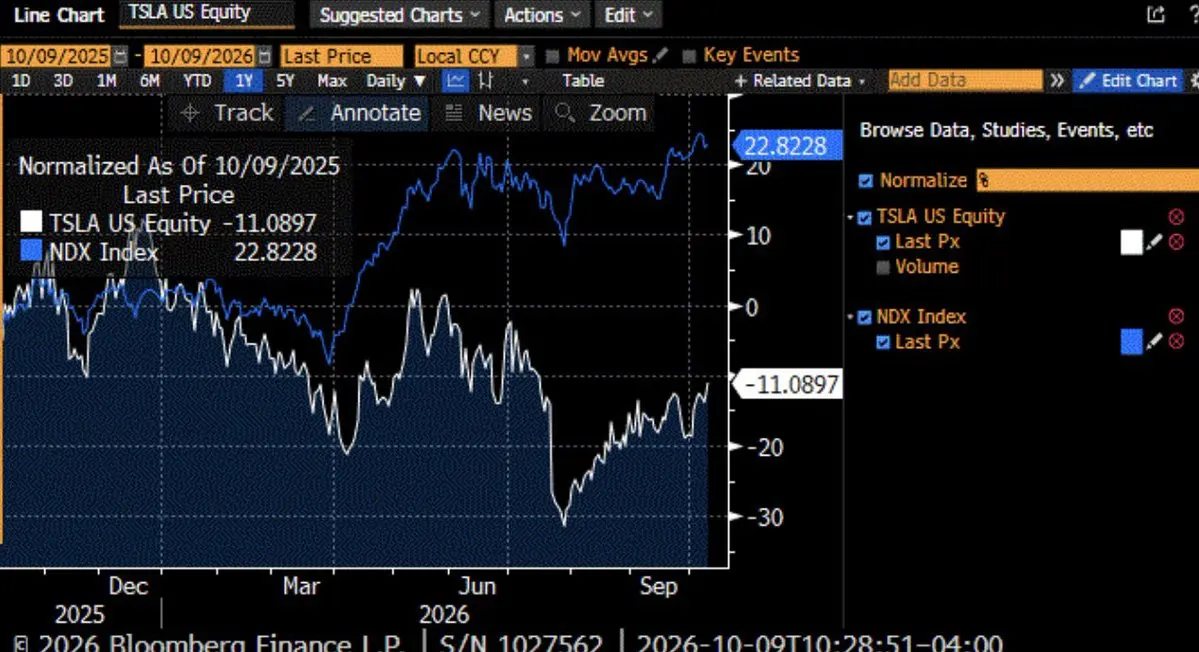Screen dimensions: 1199x652
Task: Open the Table view
Action: (583, 80)
